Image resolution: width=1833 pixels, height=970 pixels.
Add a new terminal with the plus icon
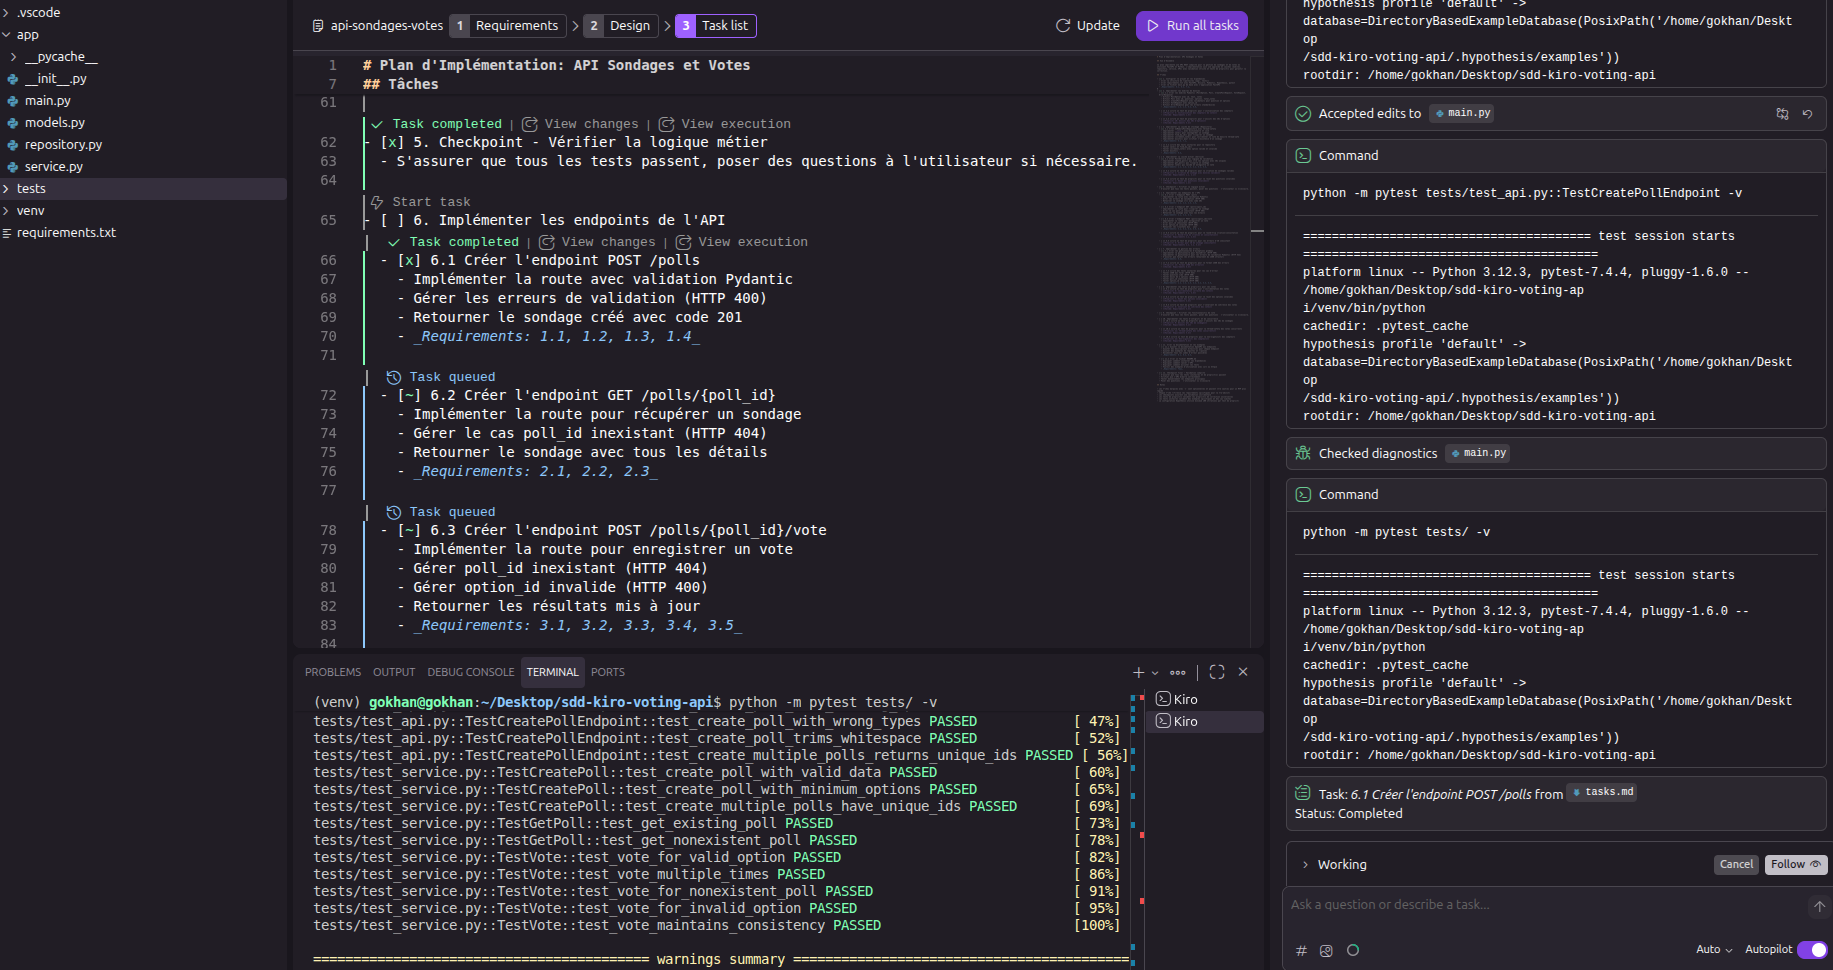tap(1138, 672)
